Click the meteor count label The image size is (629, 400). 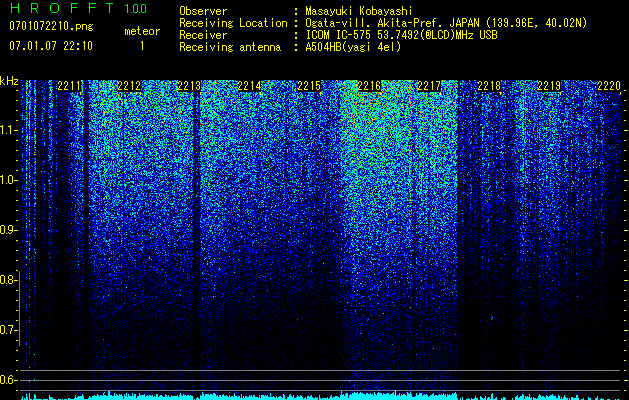pyautogui.click(x=142, y=31)
